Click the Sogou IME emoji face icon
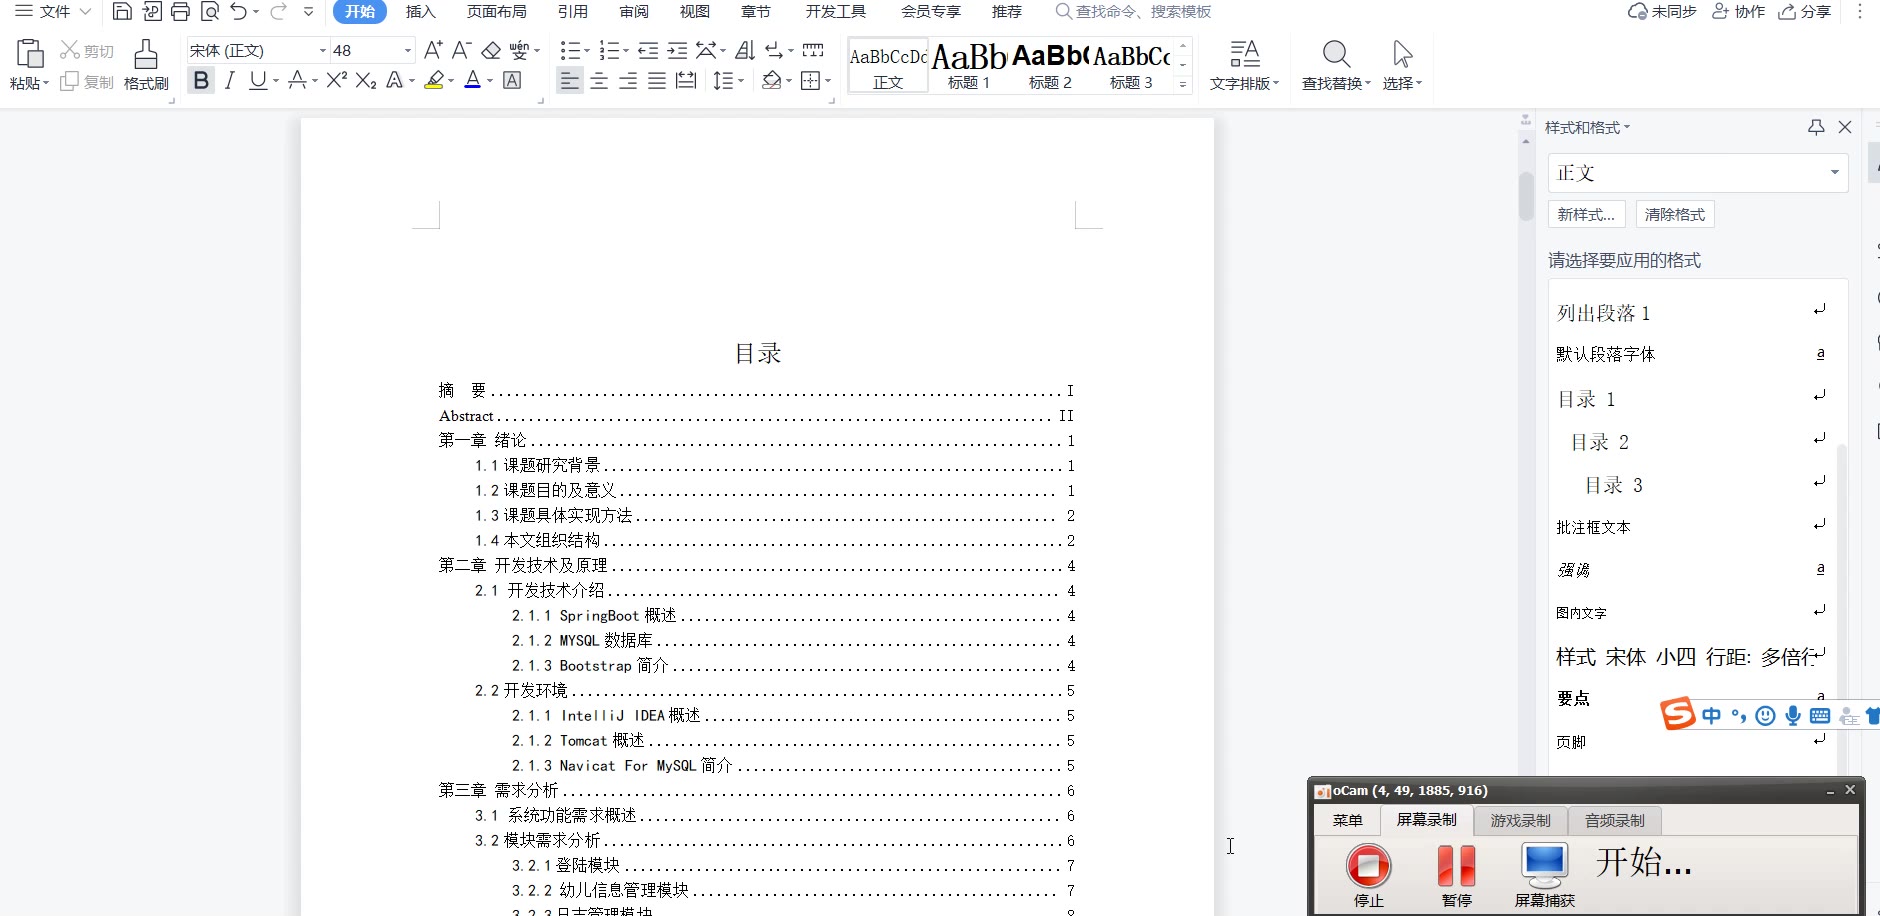The height and width of the screenshot is (916, 1880). [x=1766, y=715]
